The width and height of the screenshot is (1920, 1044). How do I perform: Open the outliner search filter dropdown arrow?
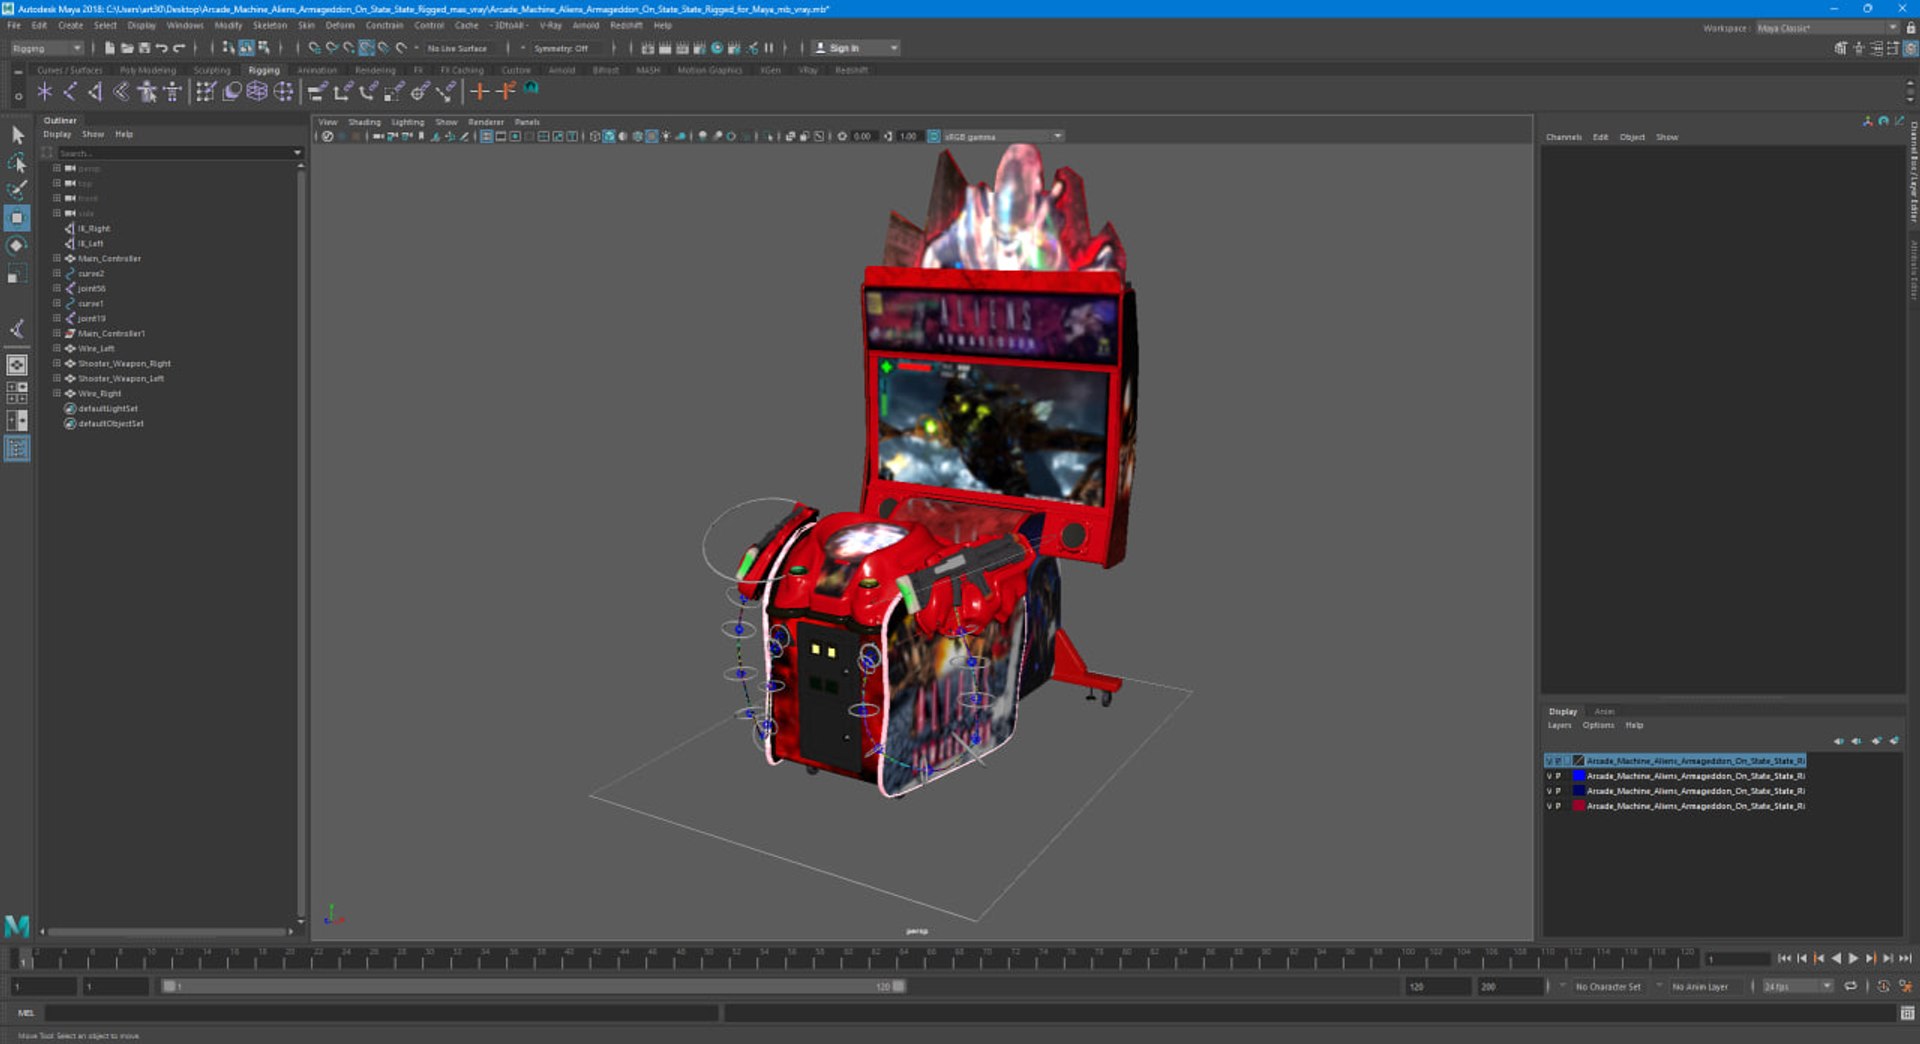[297, 153]
